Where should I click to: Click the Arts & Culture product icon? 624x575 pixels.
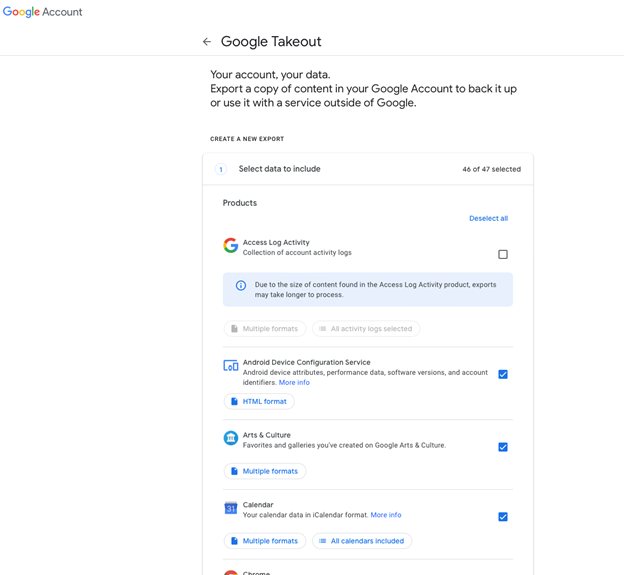click(231, 438)
